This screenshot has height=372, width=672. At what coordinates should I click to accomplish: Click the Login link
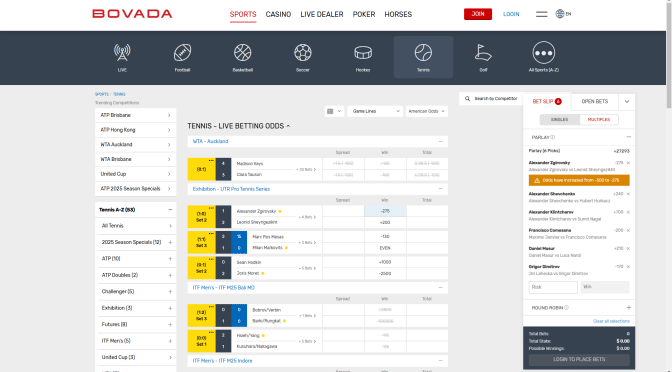tap(511, 14)
